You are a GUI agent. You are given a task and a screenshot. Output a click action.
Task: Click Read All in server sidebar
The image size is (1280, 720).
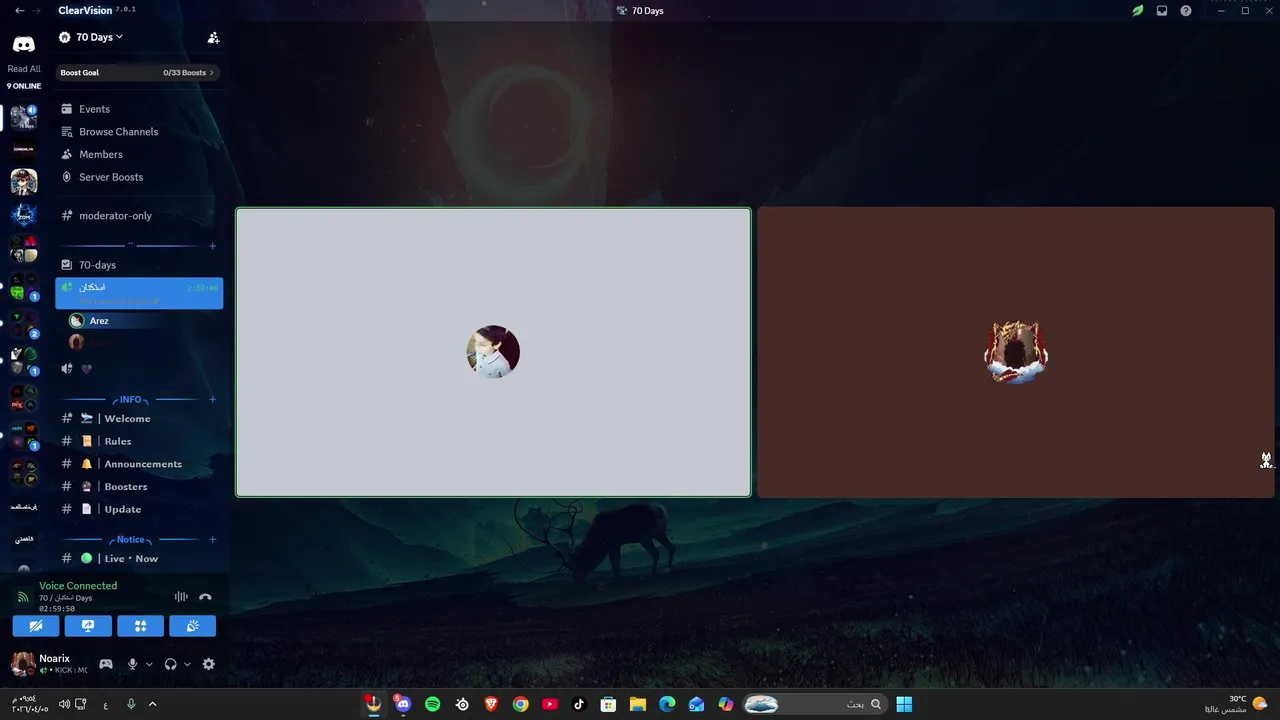(x=24, y=69)
